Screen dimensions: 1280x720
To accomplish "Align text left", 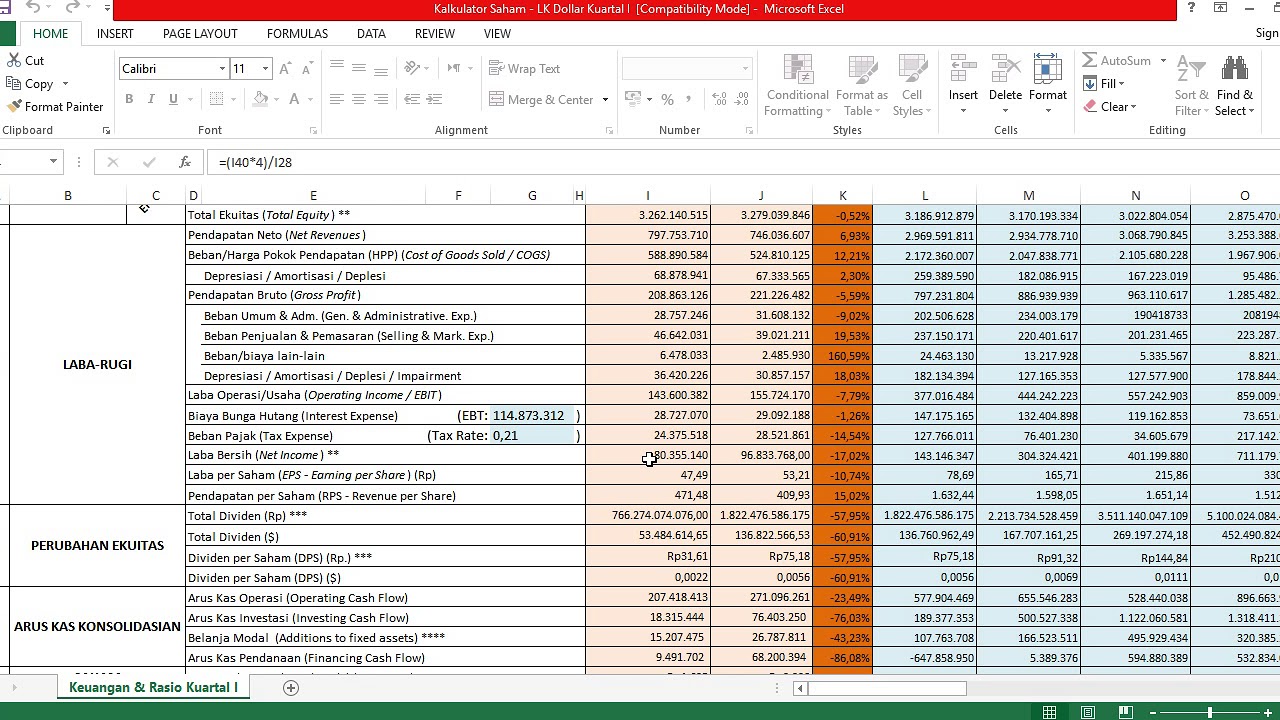I will 336,99.
